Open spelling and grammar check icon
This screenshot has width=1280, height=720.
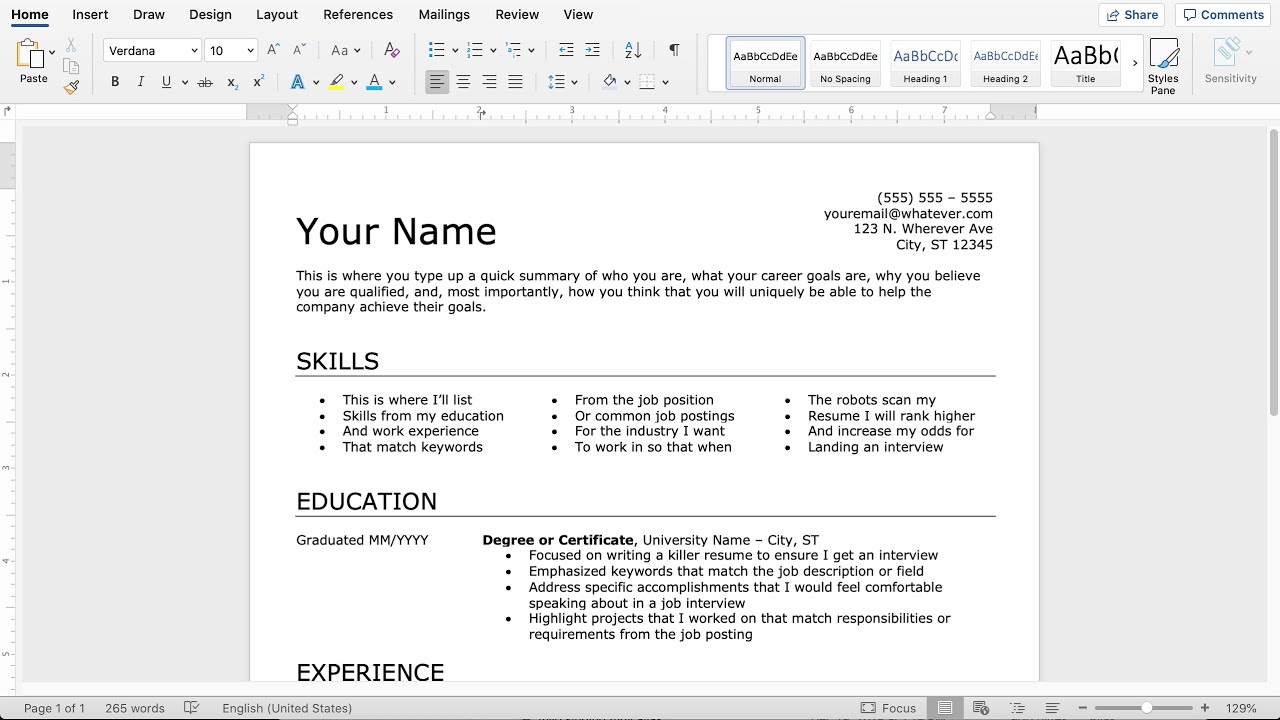click(193, 708)
